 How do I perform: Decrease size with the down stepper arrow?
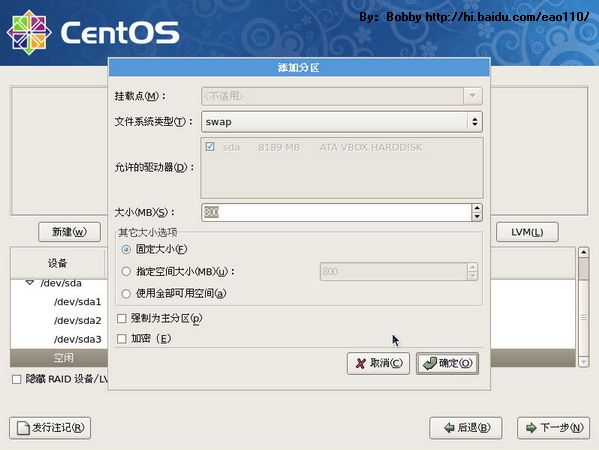coord(477,217)
